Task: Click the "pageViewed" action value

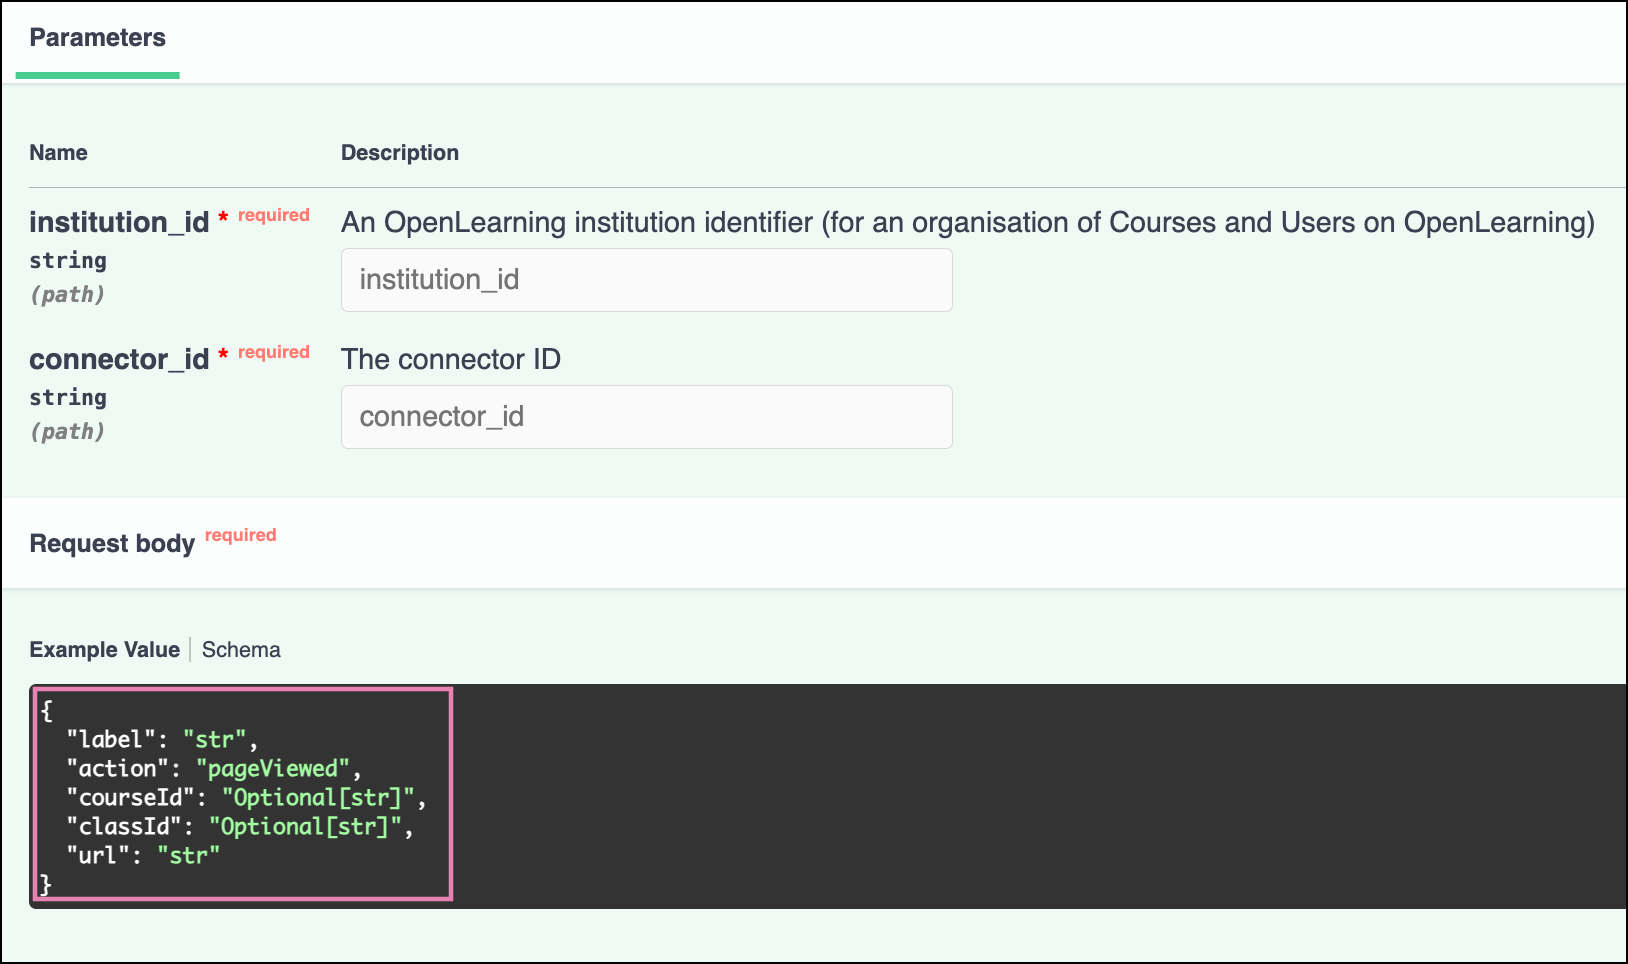Action: (x=274, y=769)
